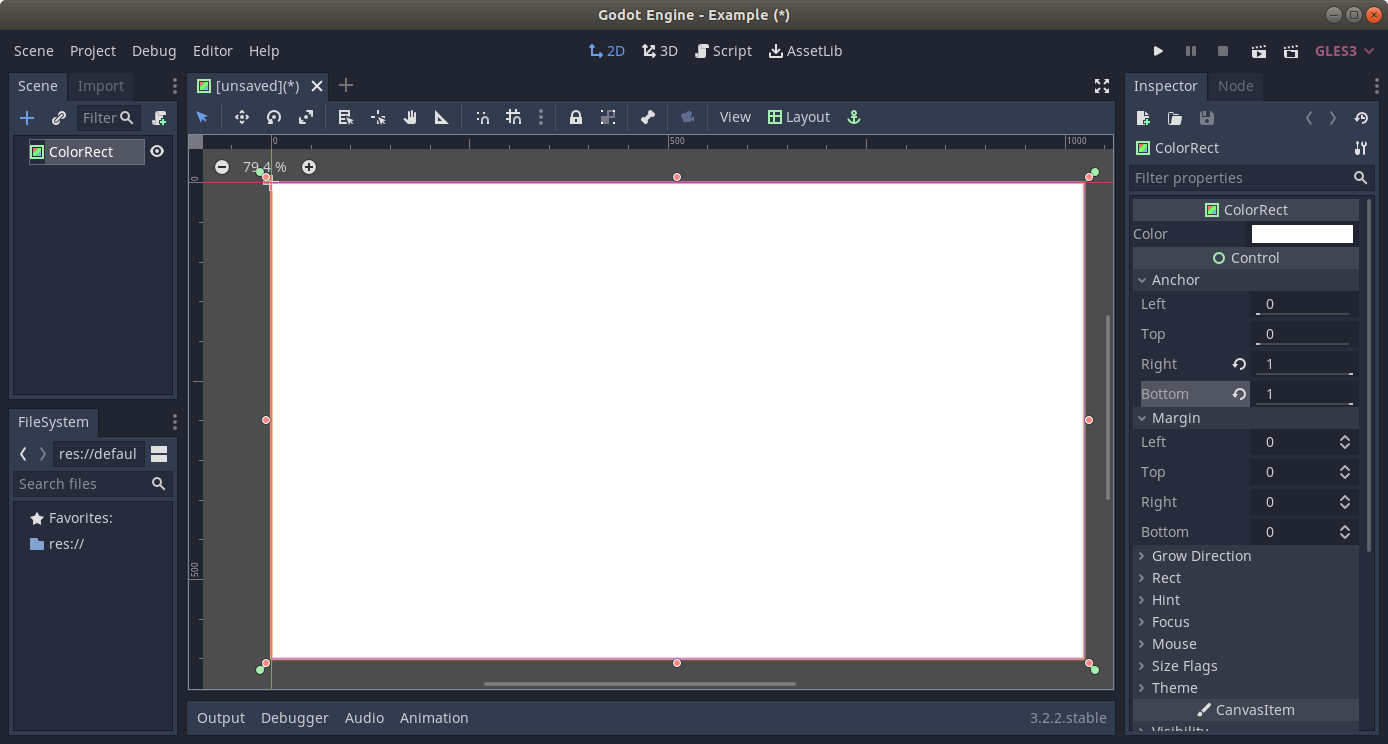Collapse the Margin section

pos(1246,418)
